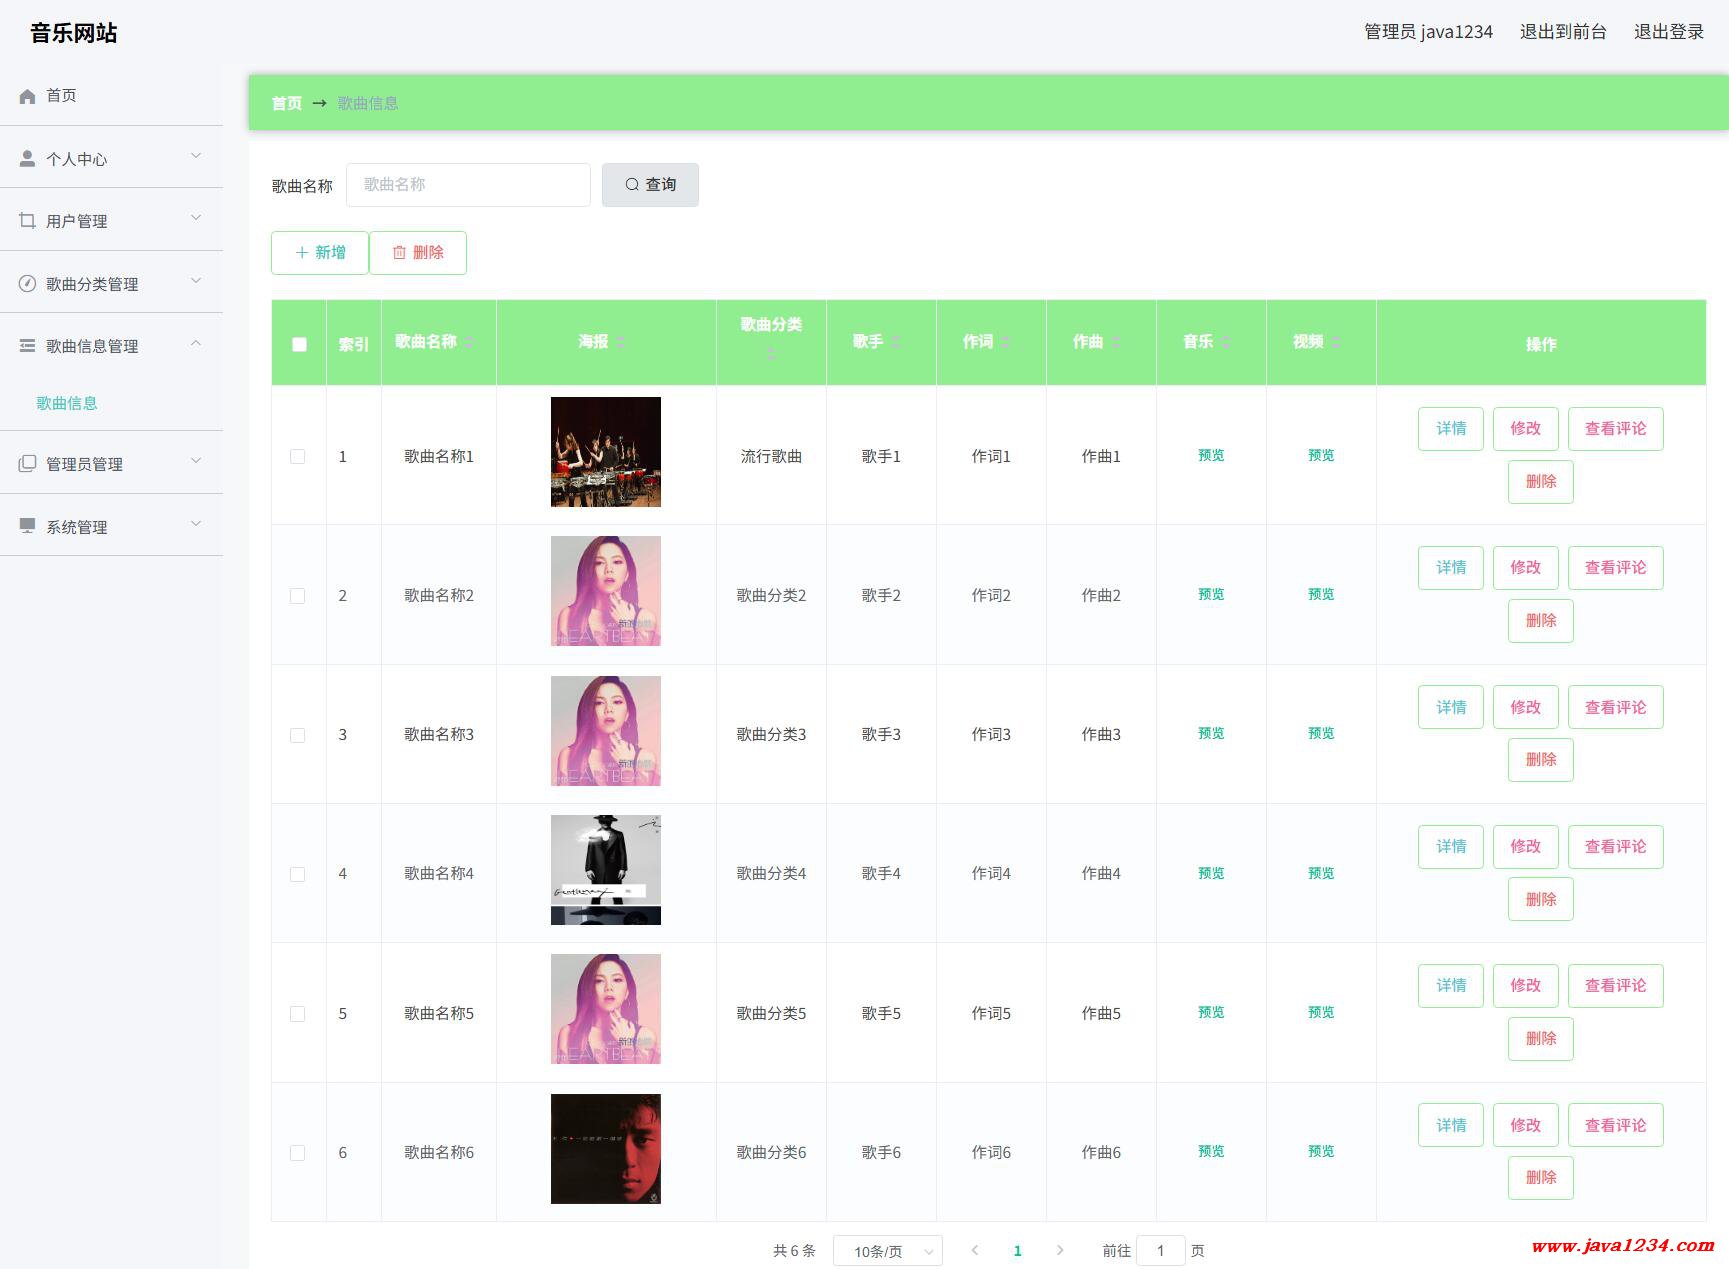Click poster thumbnail of 歌曲名称6
This screenshot has width=1729, height=1269.
pos(606,1149)
